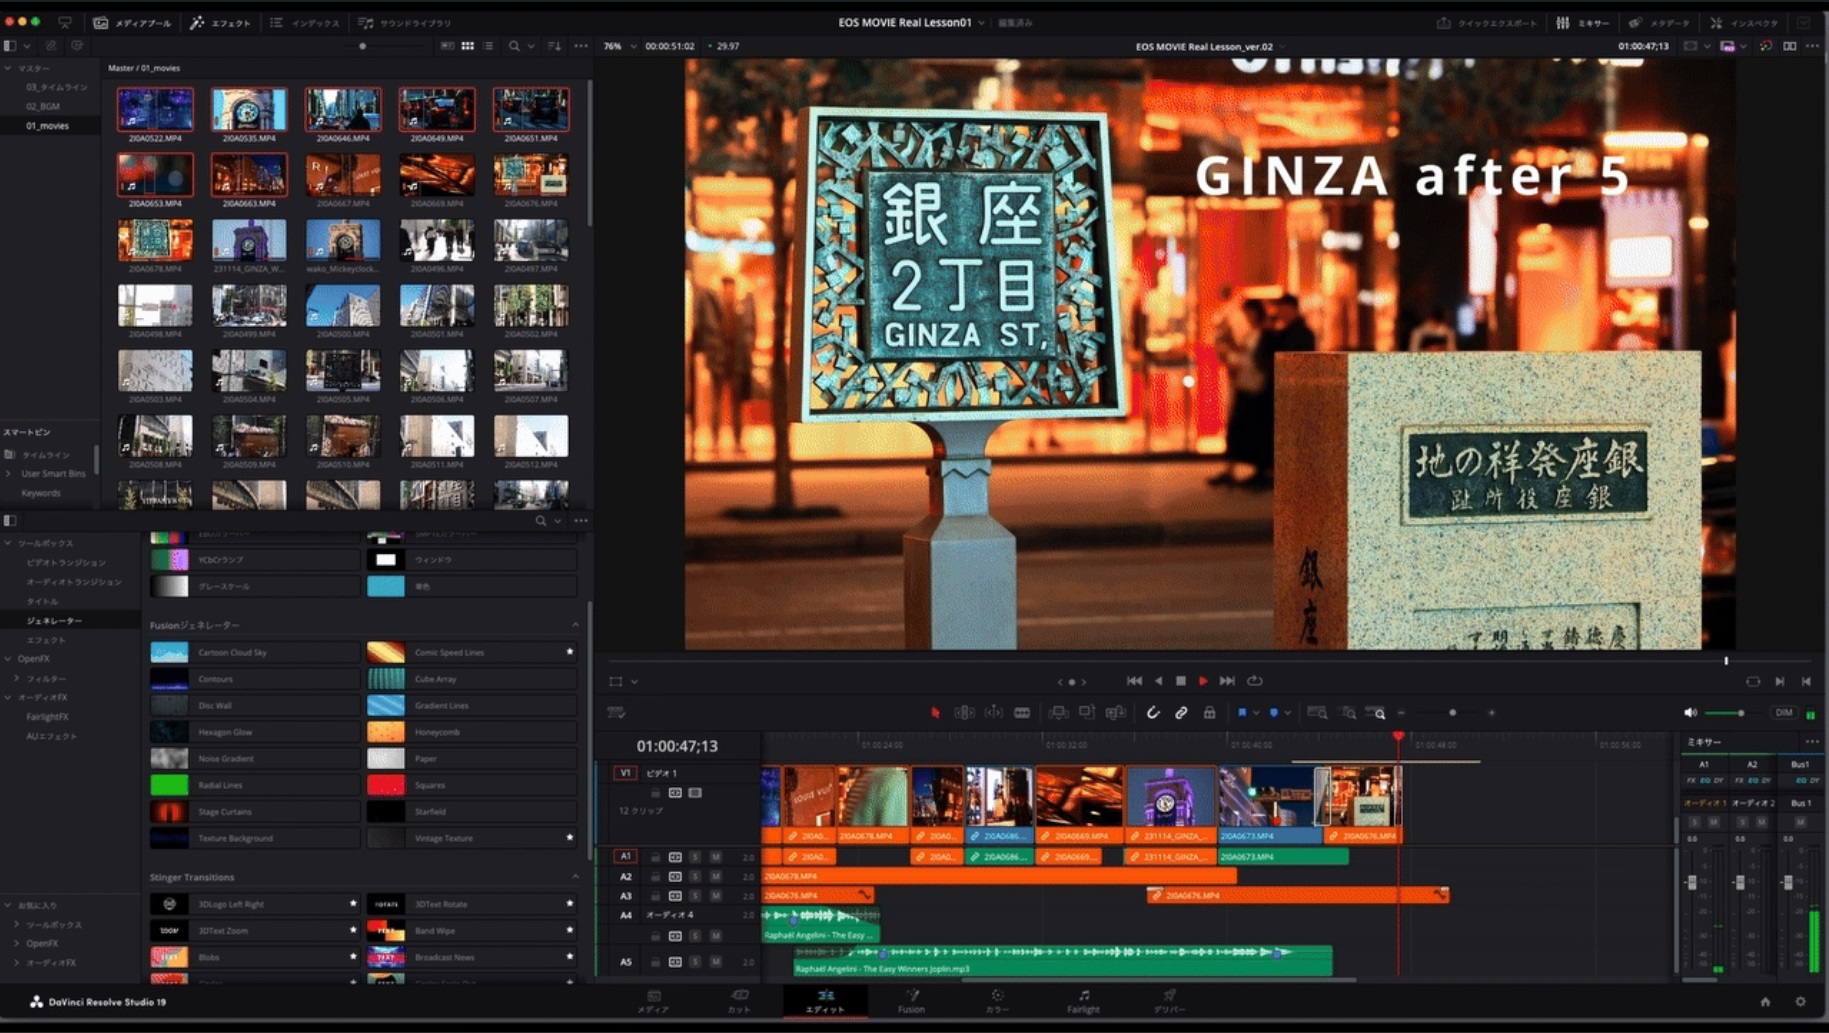Switch media pool to list view
The image size is (1829, 1033).
pyautogui.click(x=488, y=46)
